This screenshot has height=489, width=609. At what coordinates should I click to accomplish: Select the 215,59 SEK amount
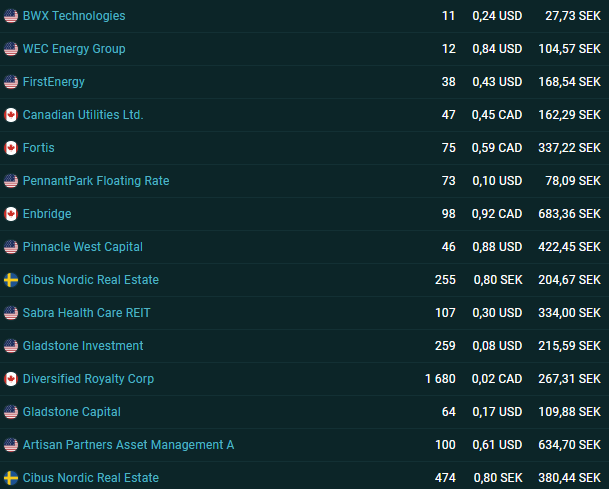pos(569,346)
